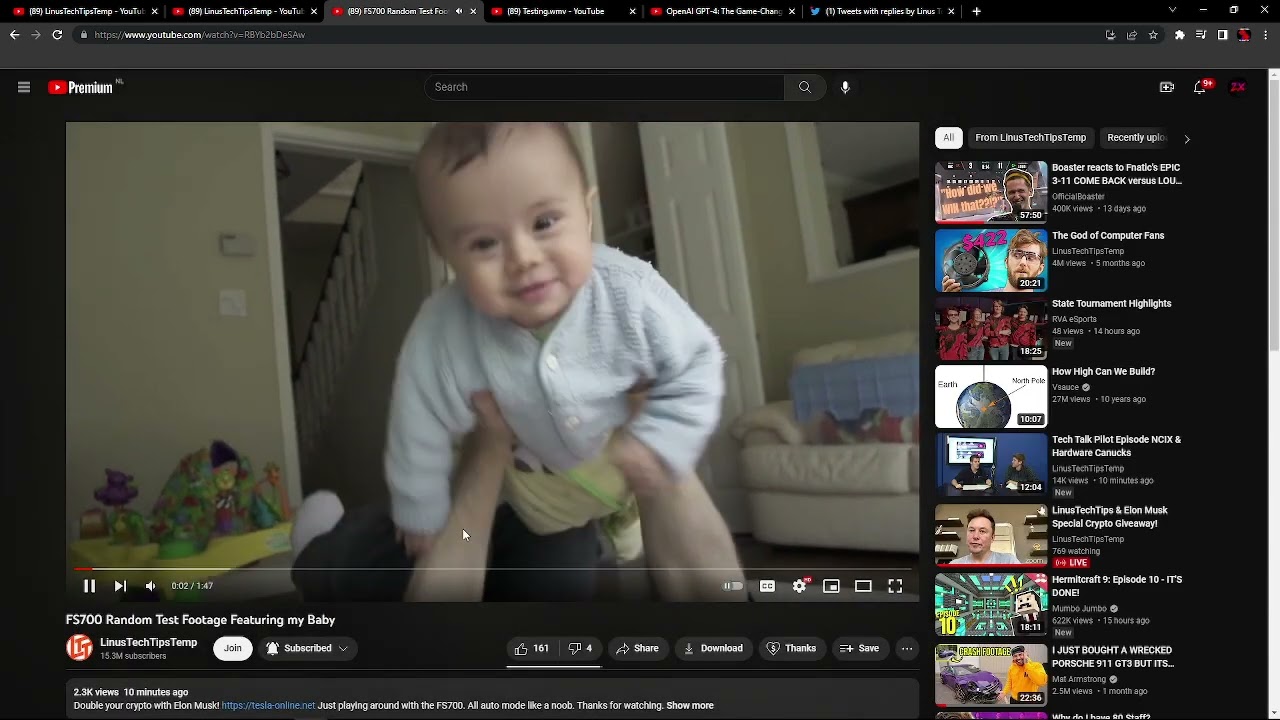Expand description with Show more
The width and height of the screenshot is (1280, 720).
click(x=690, y=705)
